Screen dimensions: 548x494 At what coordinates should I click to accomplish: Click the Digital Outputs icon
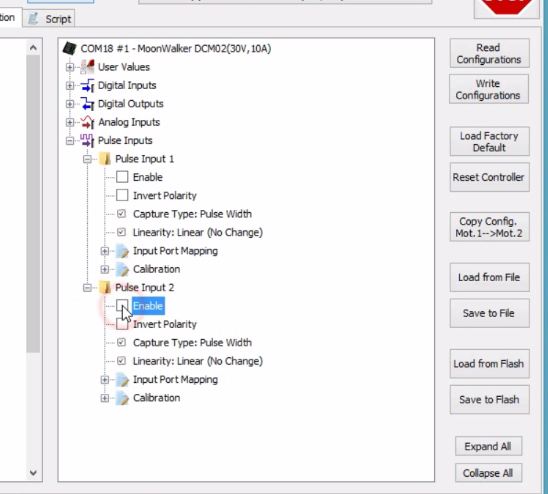tap(87, 104)
